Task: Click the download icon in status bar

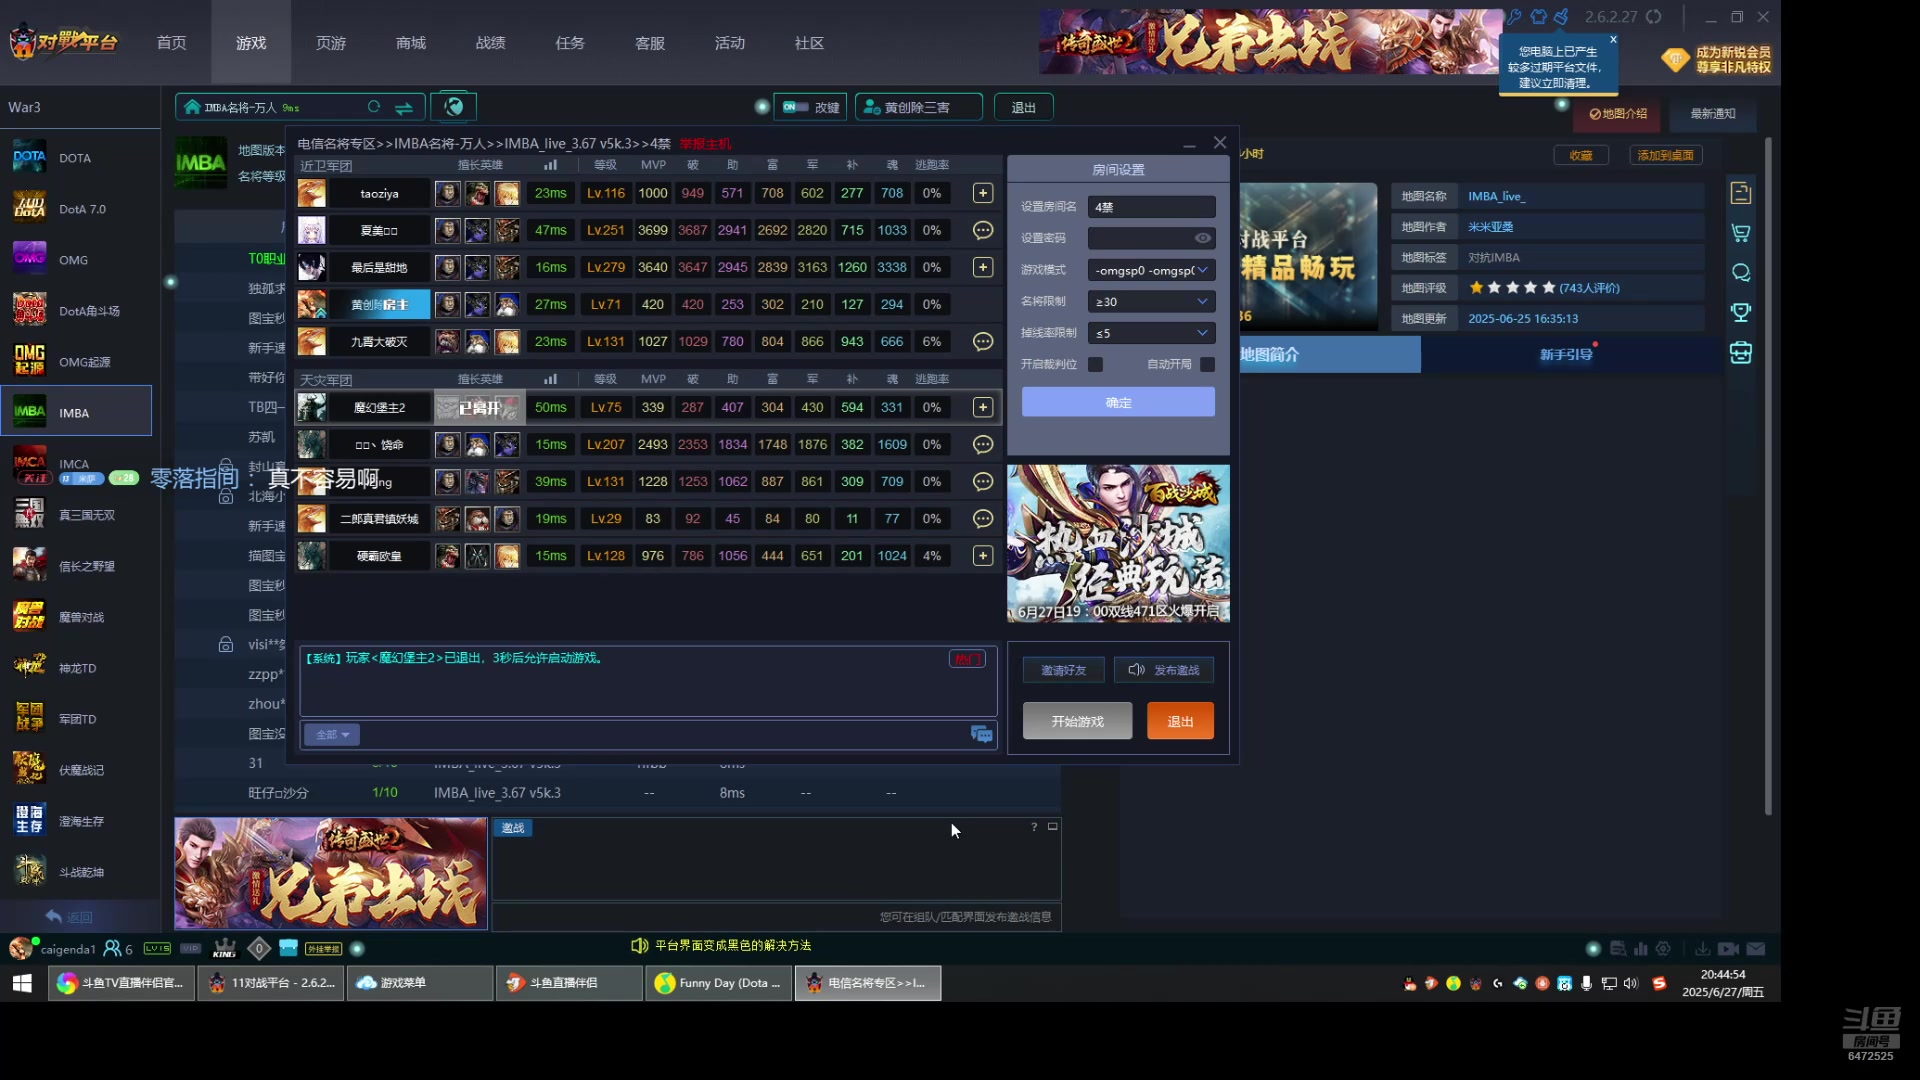Action: [1702, 948]
